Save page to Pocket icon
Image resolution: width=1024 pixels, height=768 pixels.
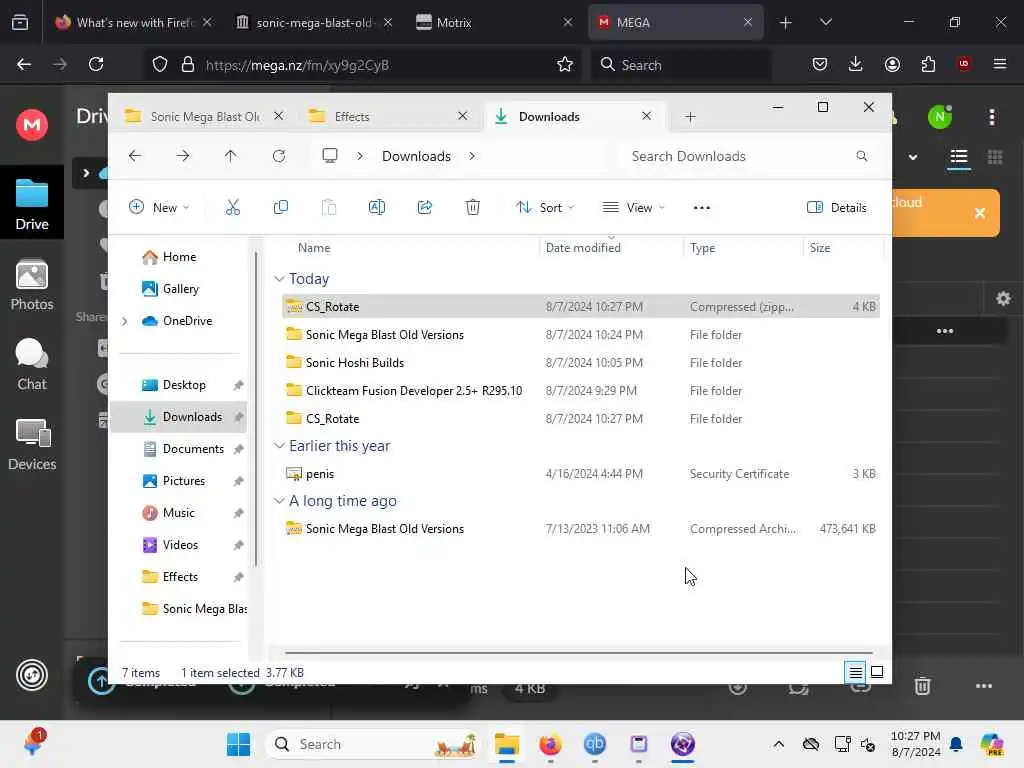tap(820, 64)
